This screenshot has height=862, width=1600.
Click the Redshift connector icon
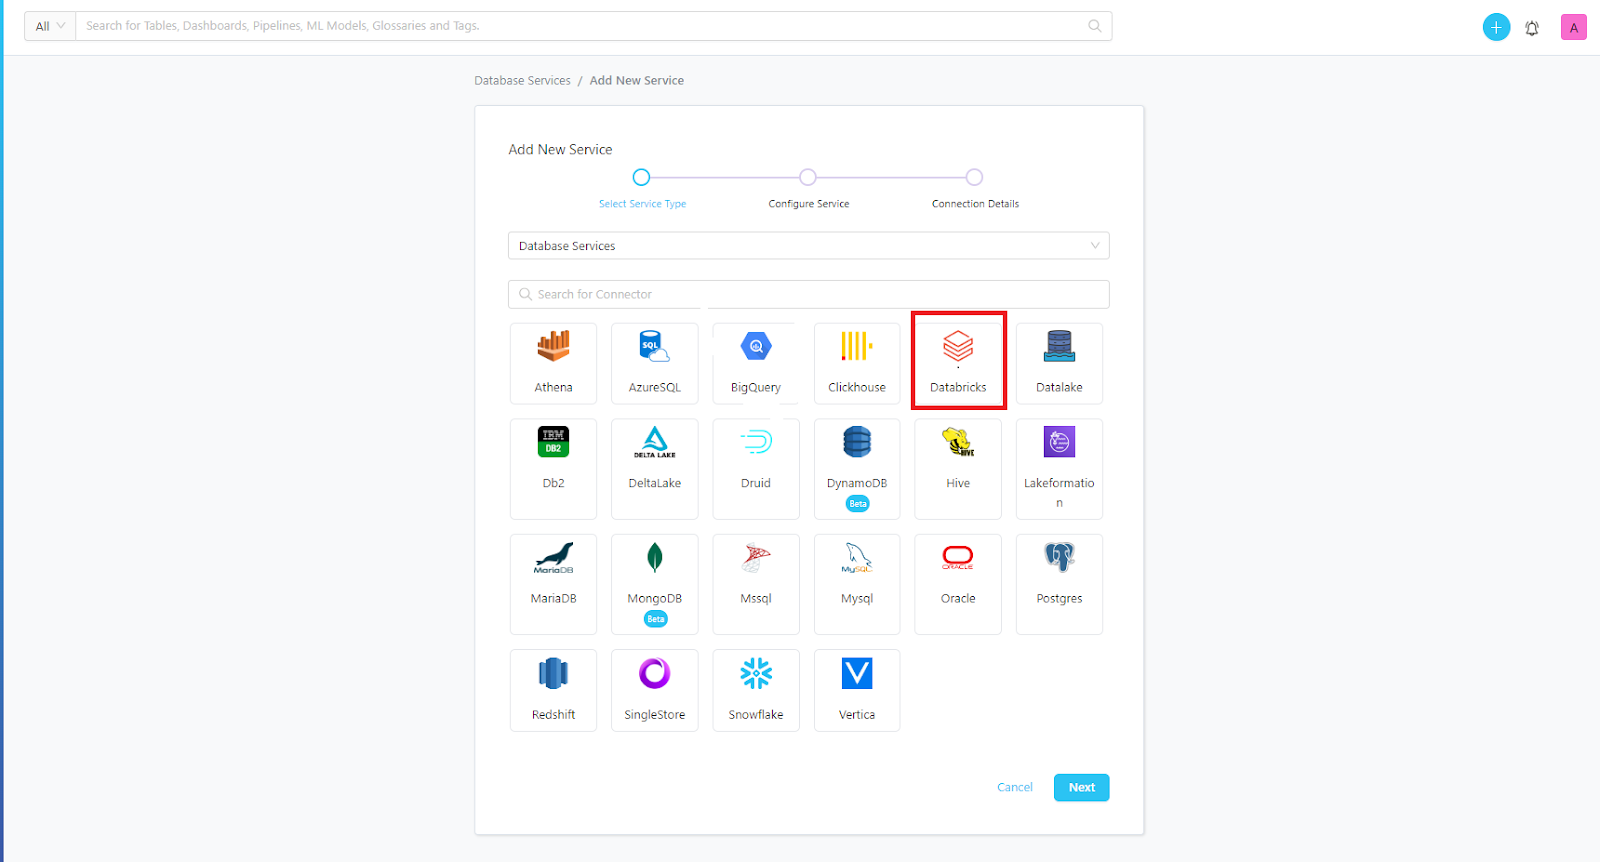pos(553,674)
